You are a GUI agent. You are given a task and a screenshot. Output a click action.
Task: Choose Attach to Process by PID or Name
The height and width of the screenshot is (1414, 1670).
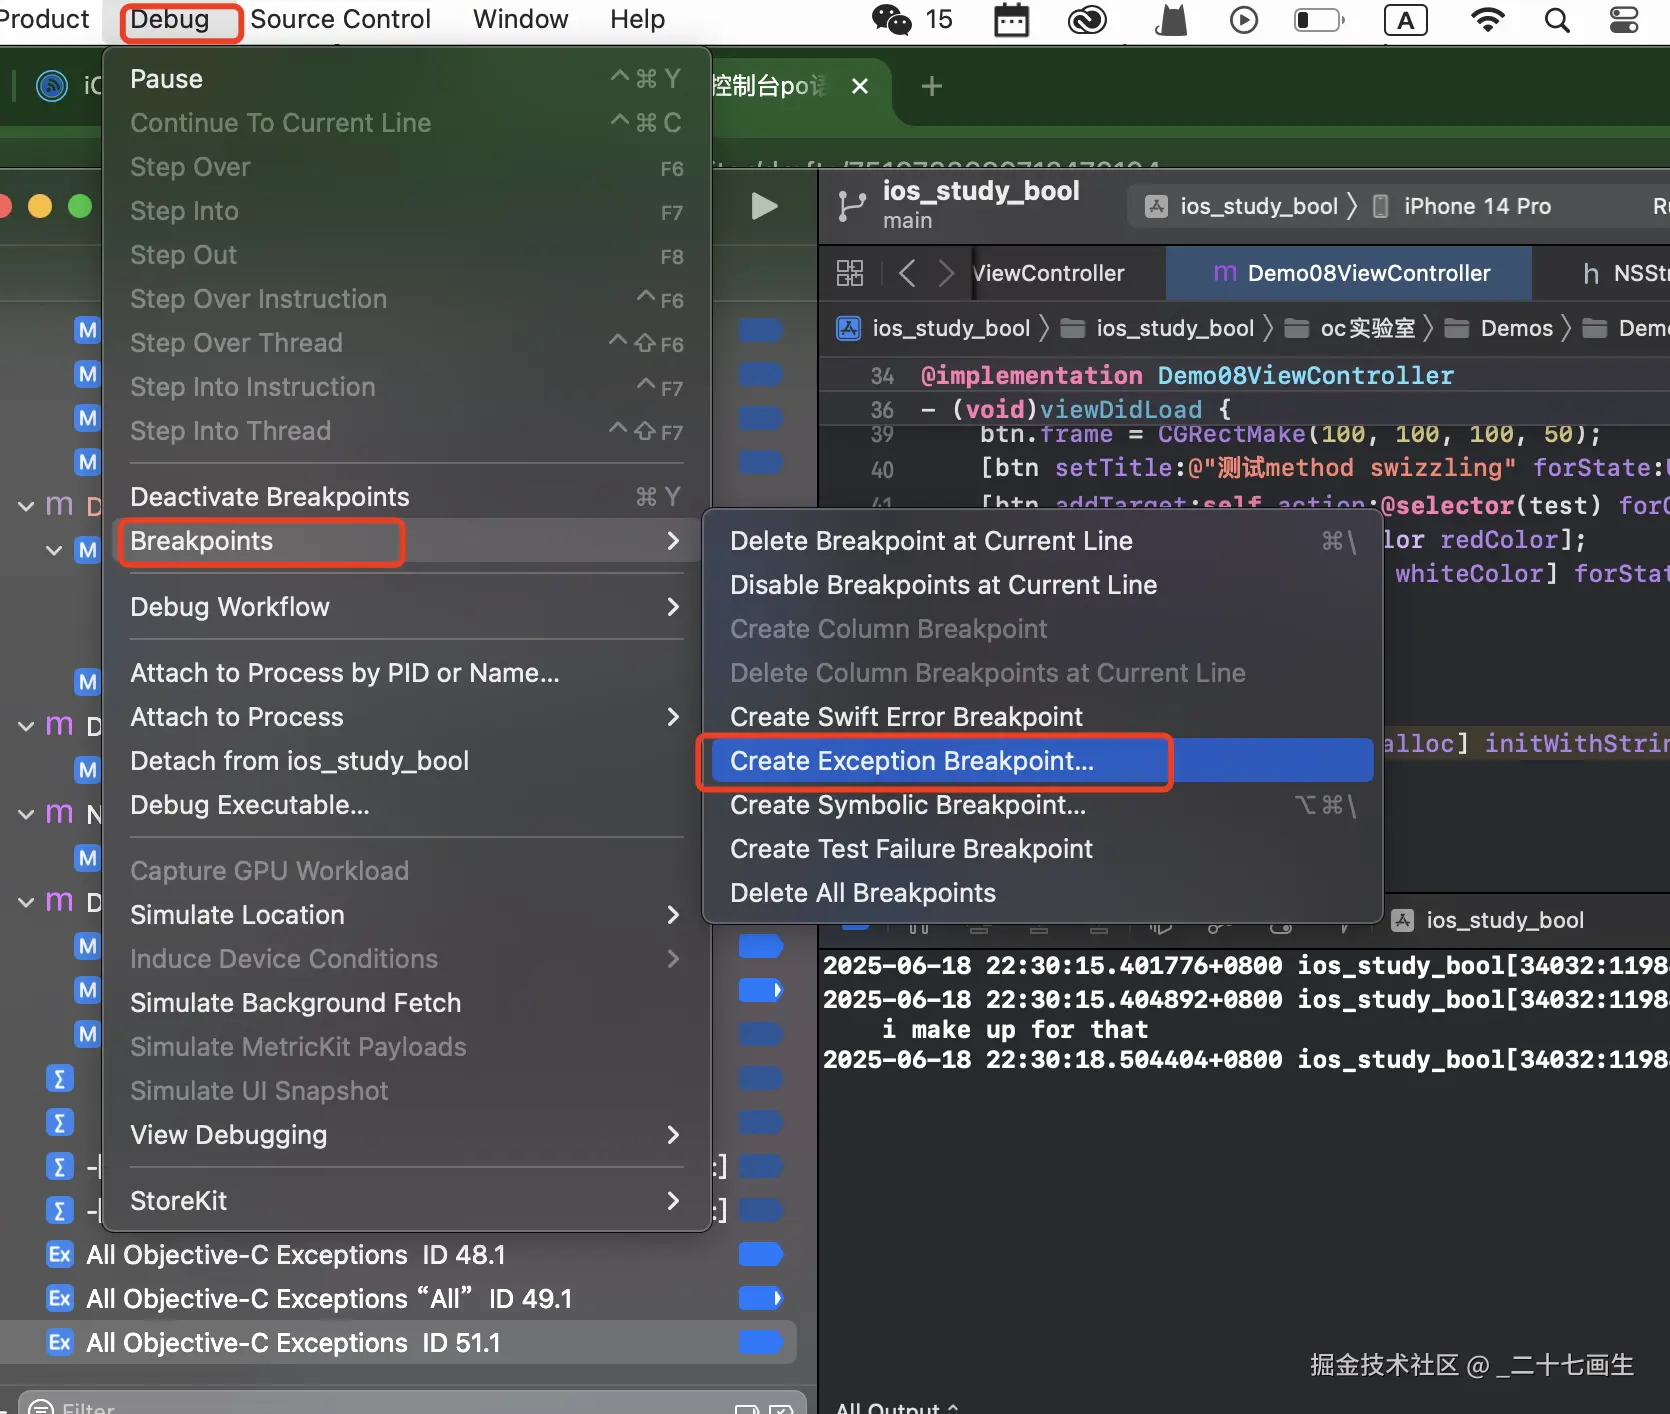pyautogui.click(x=406, y=673)
